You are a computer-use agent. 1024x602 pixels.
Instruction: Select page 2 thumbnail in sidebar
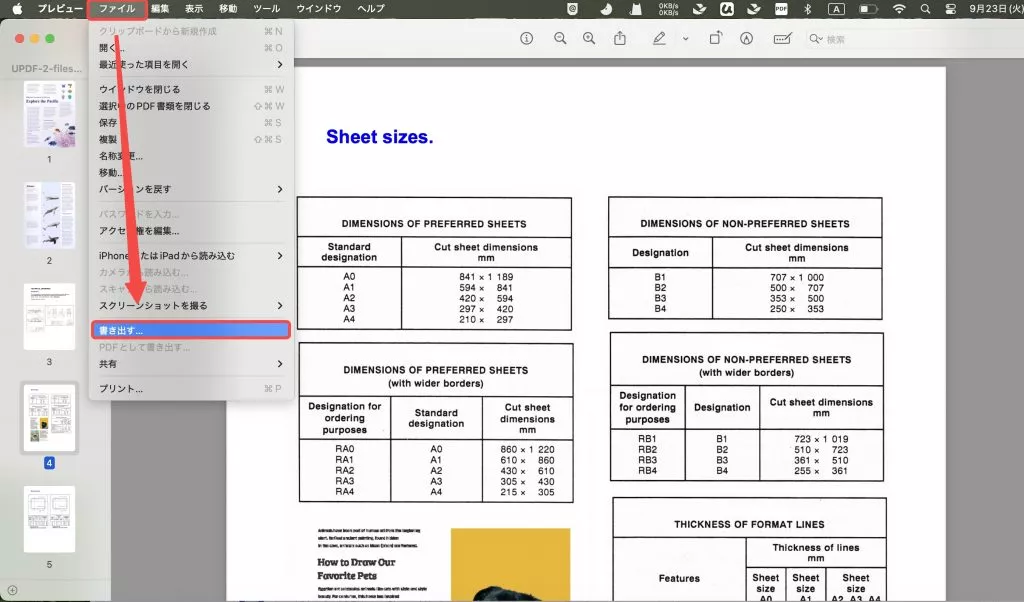(50, 215)
